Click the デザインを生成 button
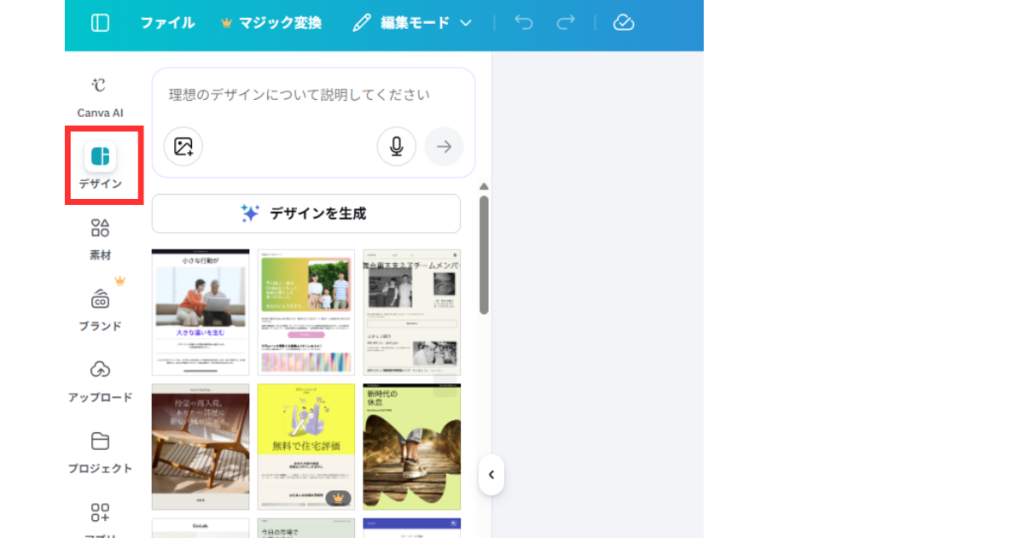Image resolution: width=1024 pixels, height=538 pixels. tap(306, 213)
